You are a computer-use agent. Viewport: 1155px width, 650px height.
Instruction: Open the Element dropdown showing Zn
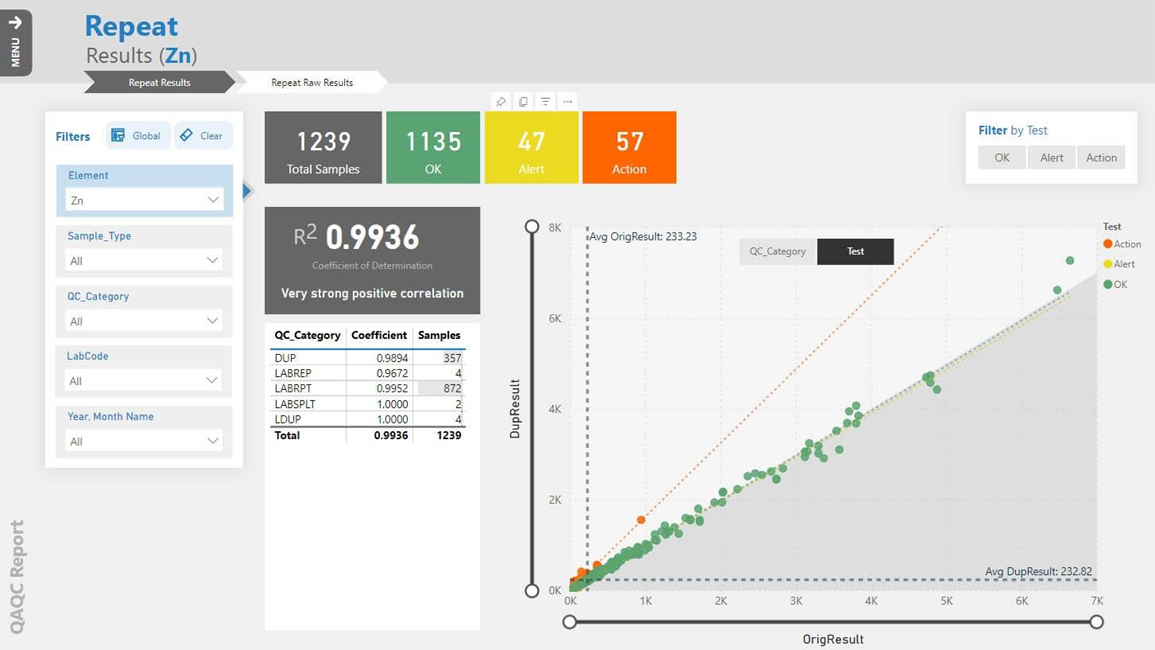(142, 200)
